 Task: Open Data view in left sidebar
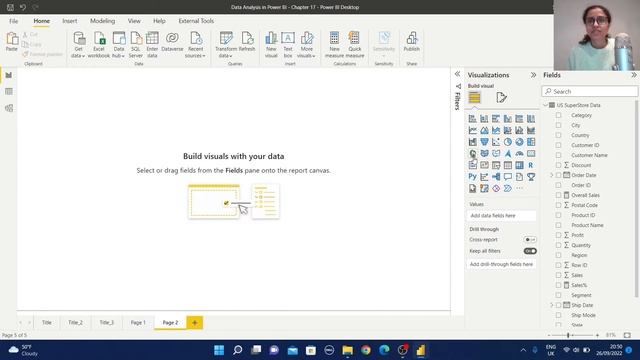click(x=9, y=91)
